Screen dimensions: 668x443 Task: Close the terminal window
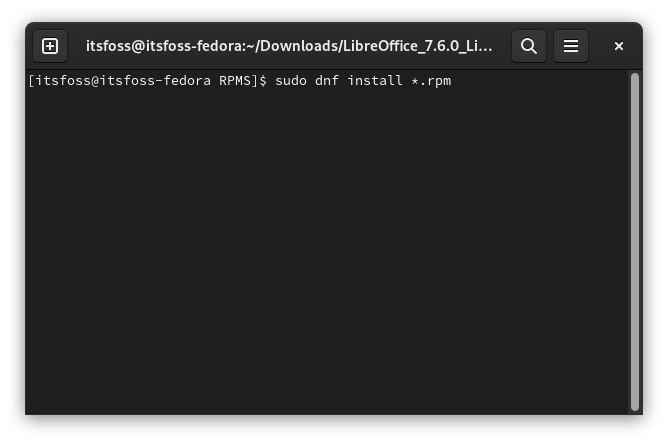619,46
